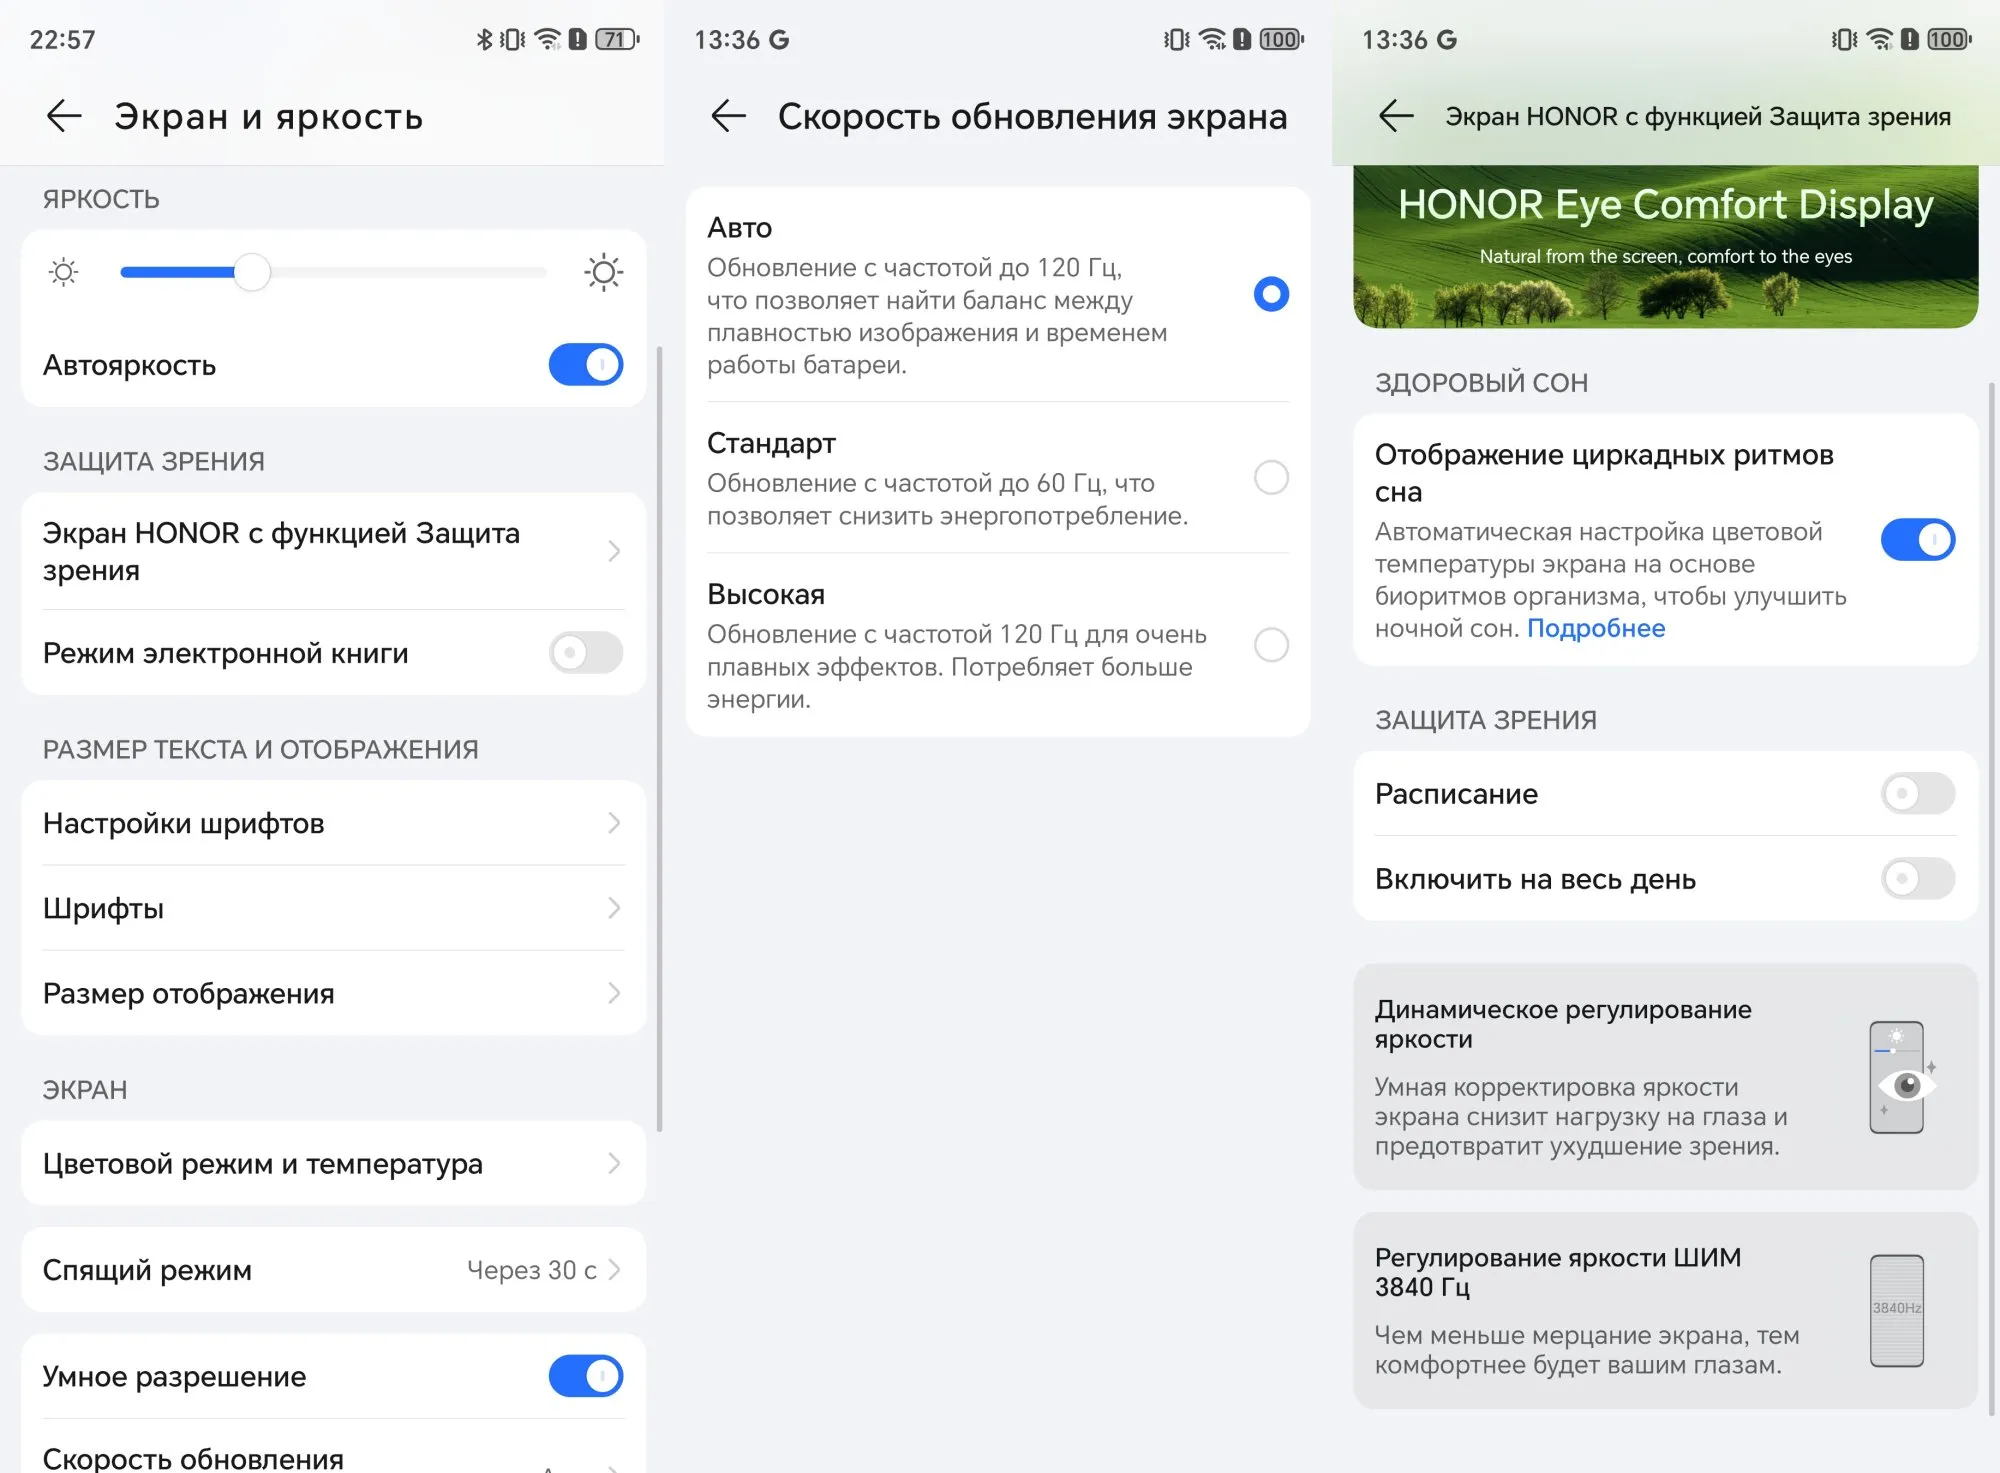Tap the high brightness sun icon
This screenshot has height=1473, width=2000.
pyautogui.click(x=604, y=272)
